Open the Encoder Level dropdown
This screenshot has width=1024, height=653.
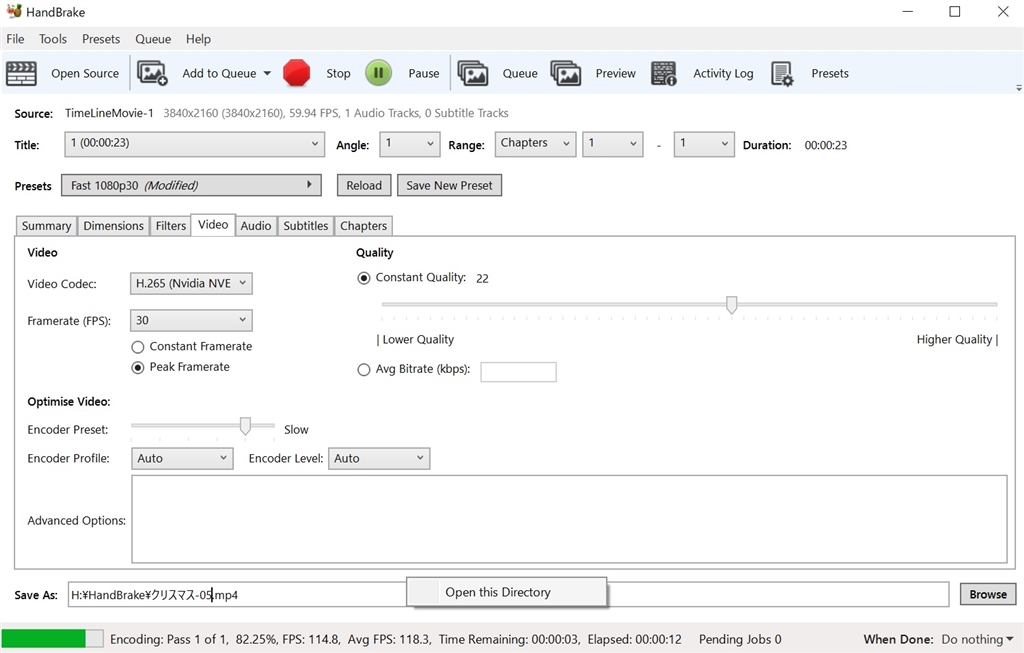(379, 458)
